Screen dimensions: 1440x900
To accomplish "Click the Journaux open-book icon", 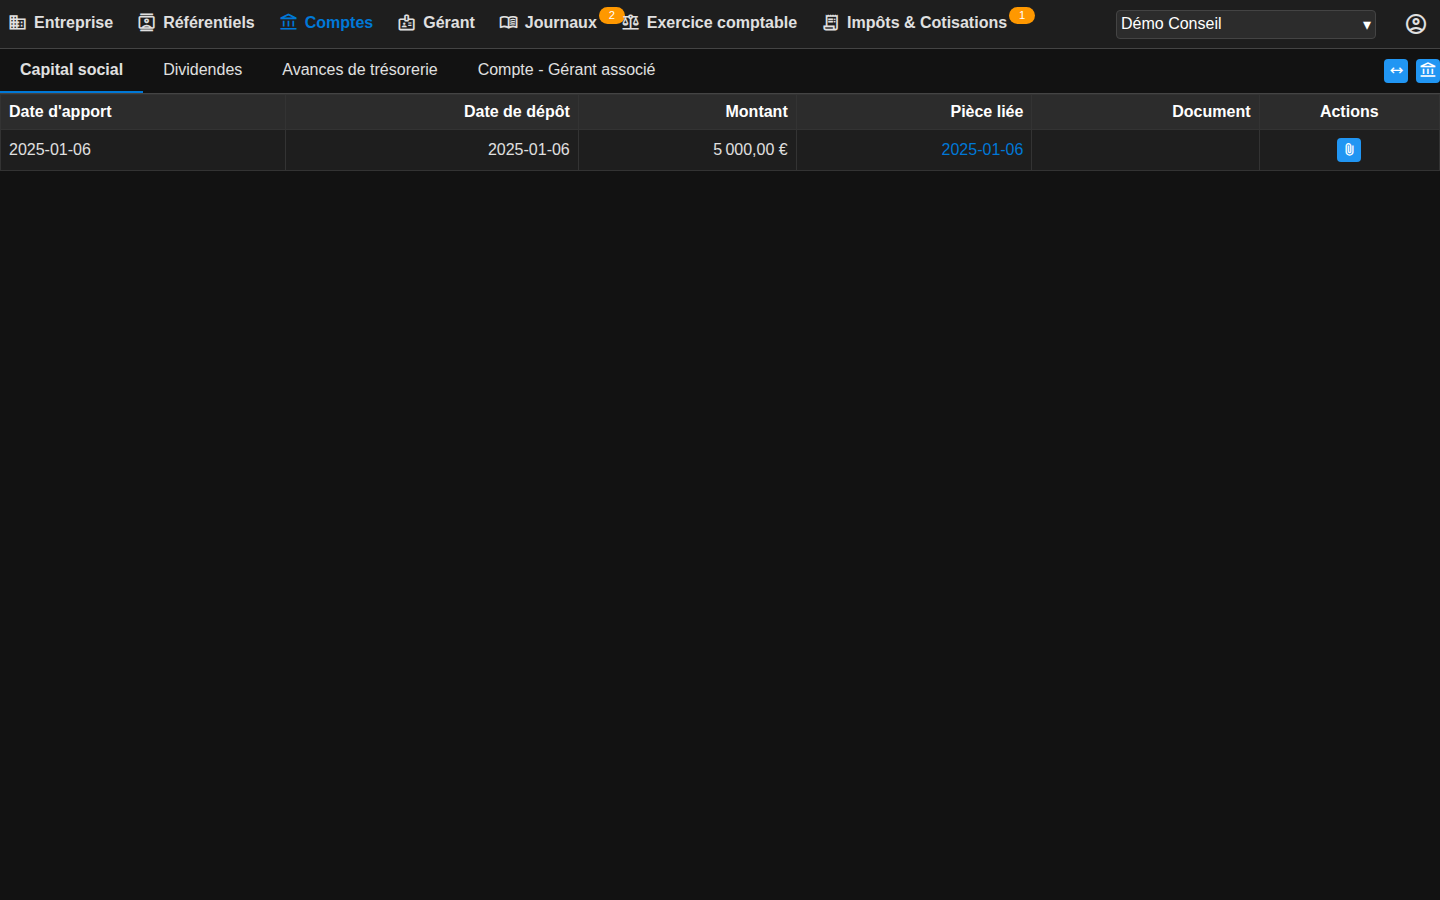I will 508,23.
